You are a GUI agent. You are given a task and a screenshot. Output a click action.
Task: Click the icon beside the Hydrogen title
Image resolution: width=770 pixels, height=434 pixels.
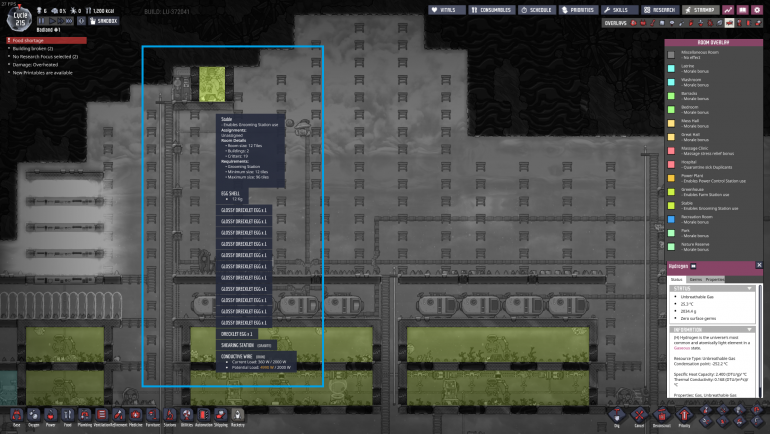[693, 266]
